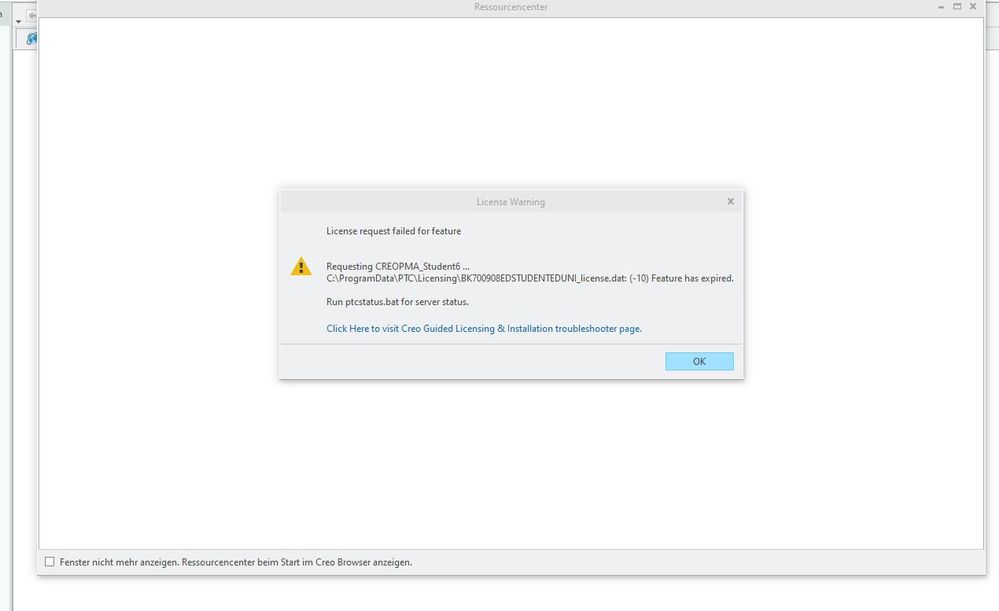Open the Creo Guided Licensing troubleshooter link
Screen dimensions: 999x611
tap(483, 328)
